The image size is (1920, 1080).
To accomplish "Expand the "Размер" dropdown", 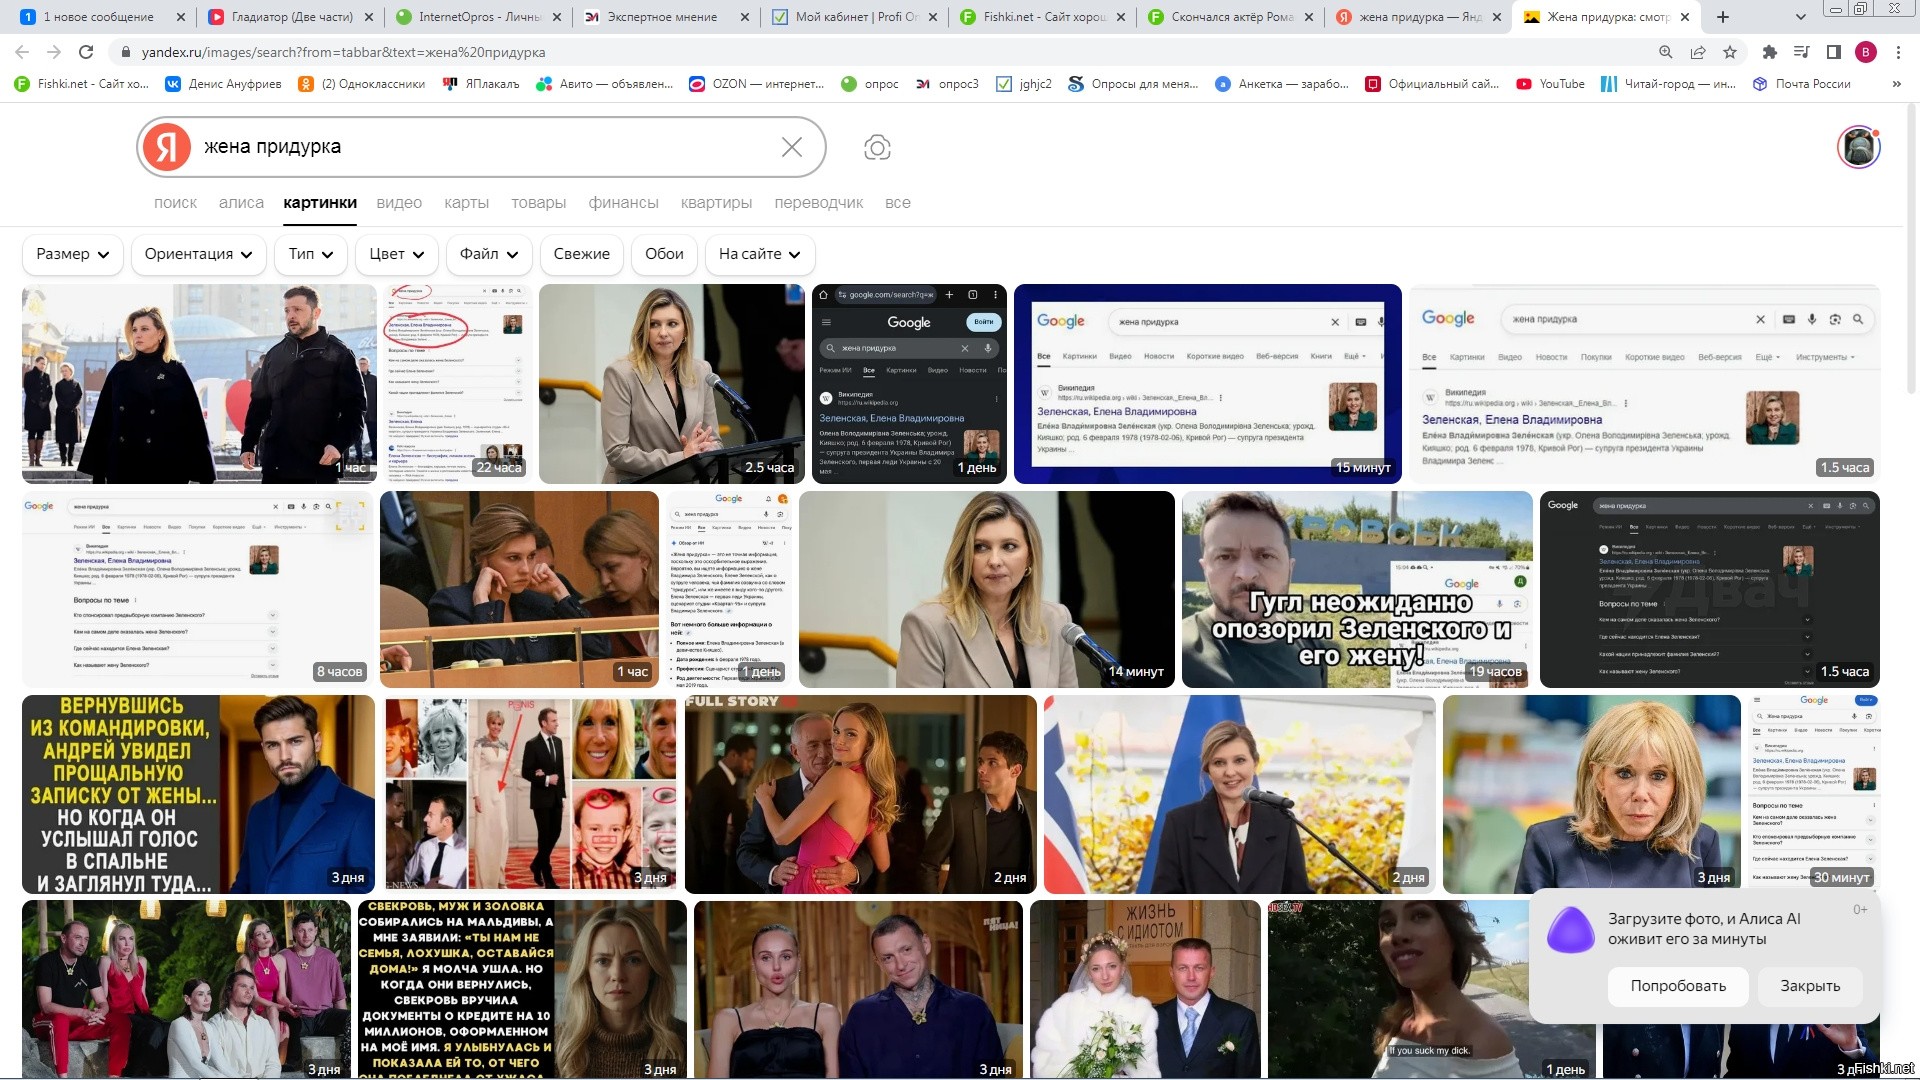I will pos(72,254).
